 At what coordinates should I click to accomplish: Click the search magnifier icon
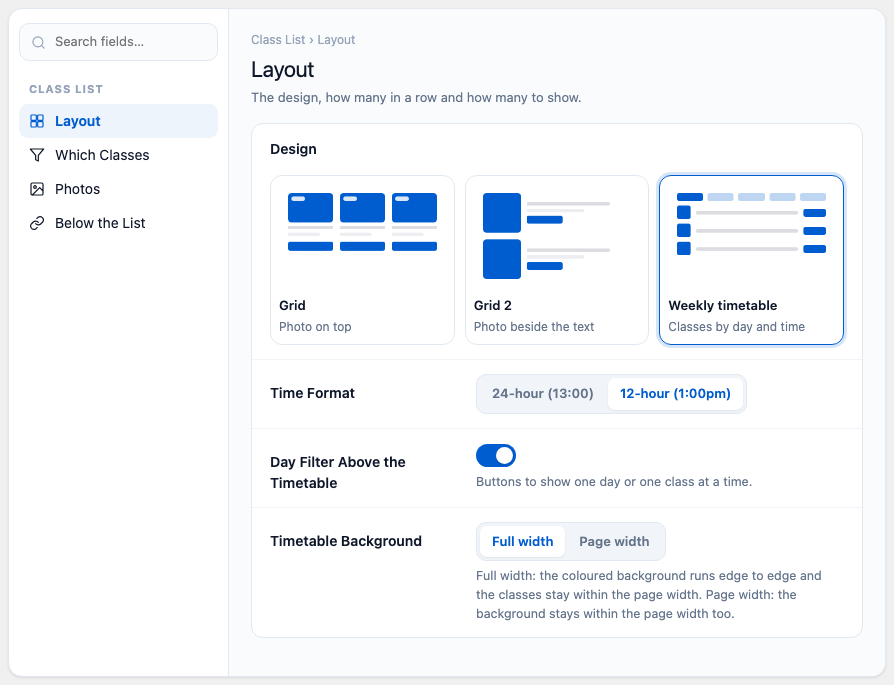pos(38,42)
